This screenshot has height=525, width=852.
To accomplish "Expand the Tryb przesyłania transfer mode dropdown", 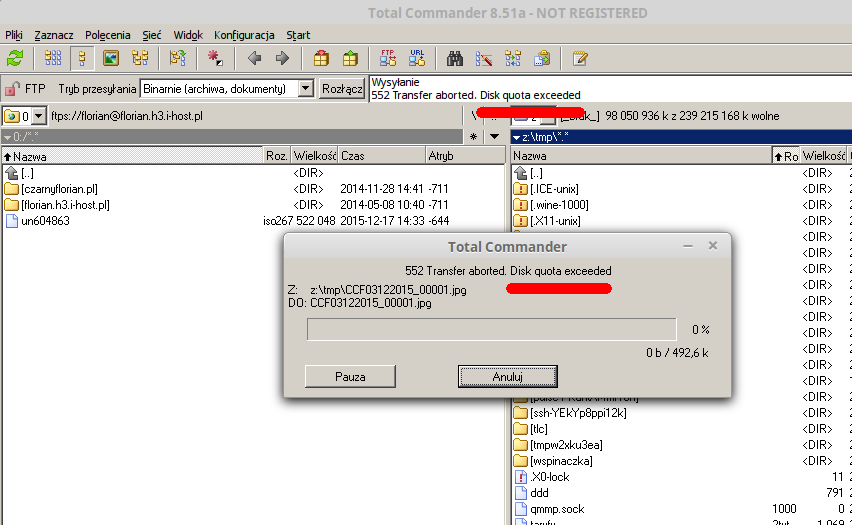I will click(306, 88).
